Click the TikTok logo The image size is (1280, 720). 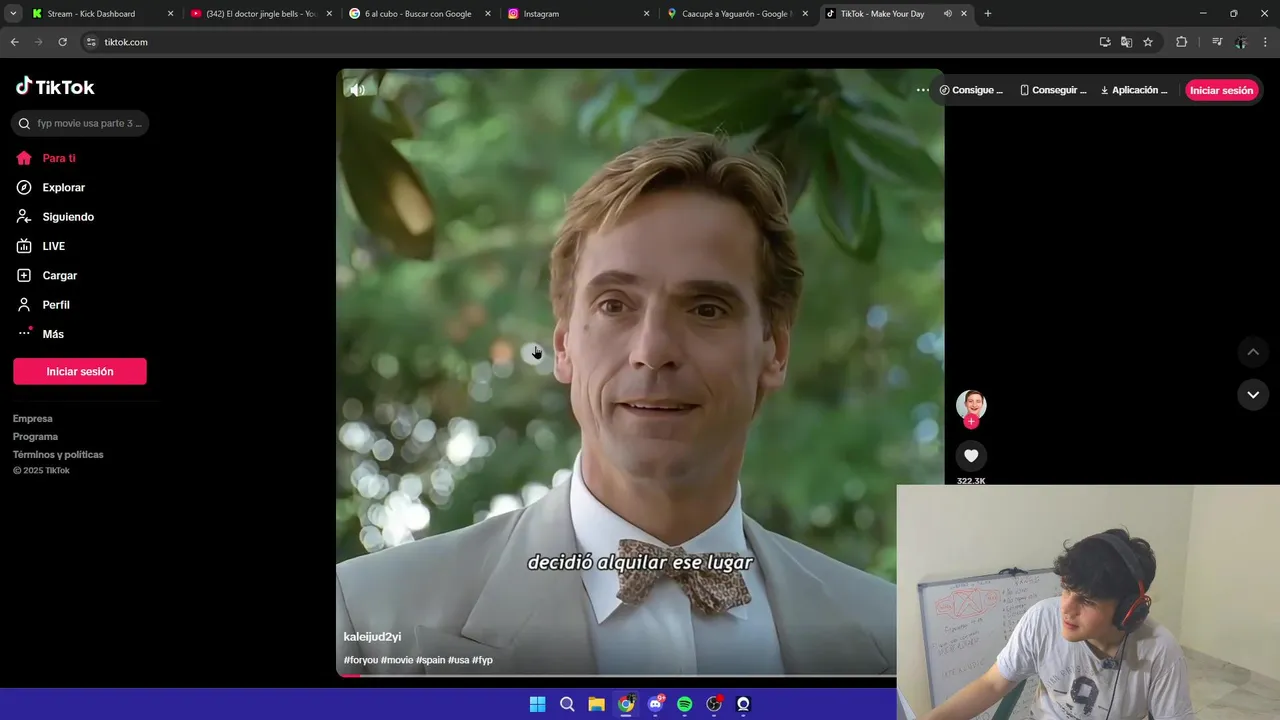pos(55,87)
